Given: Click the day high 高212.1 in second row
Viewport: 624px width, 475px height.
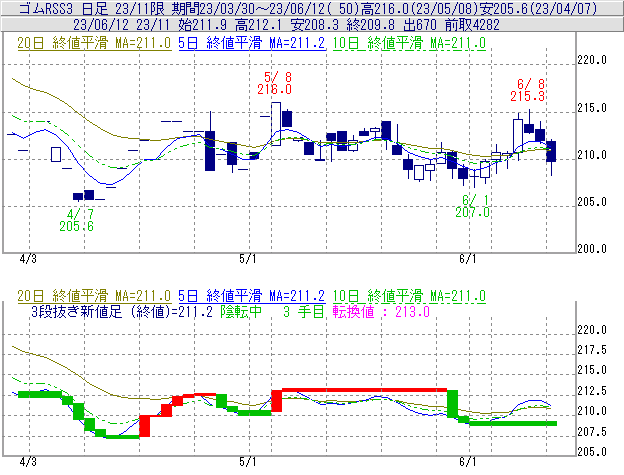Looking at the screenshot, I should tap(258, 25).
